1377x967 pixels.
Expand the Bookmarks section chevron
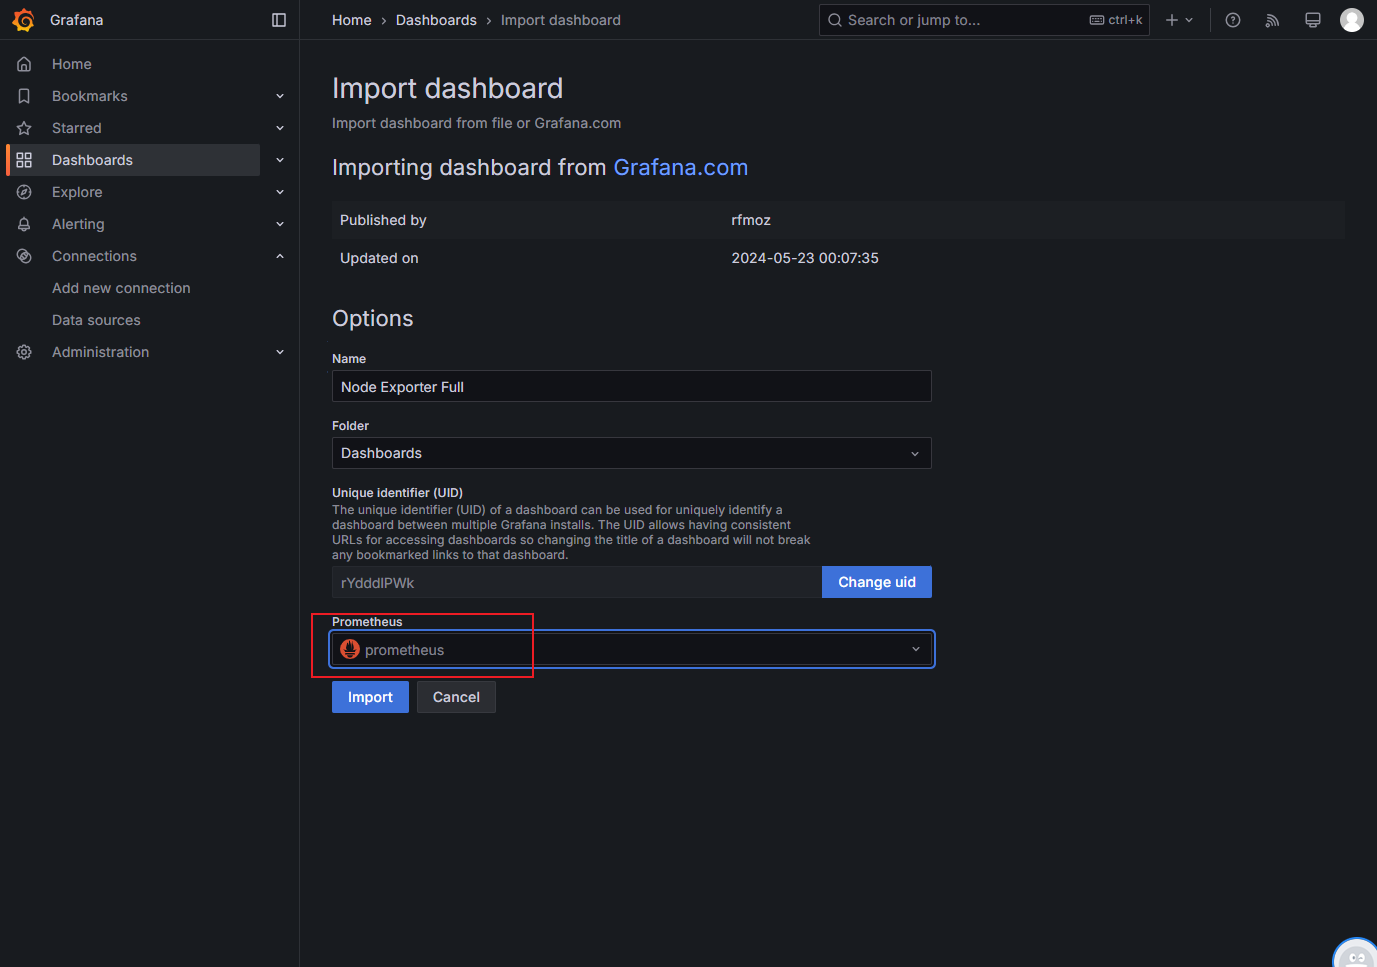point(280,96)
